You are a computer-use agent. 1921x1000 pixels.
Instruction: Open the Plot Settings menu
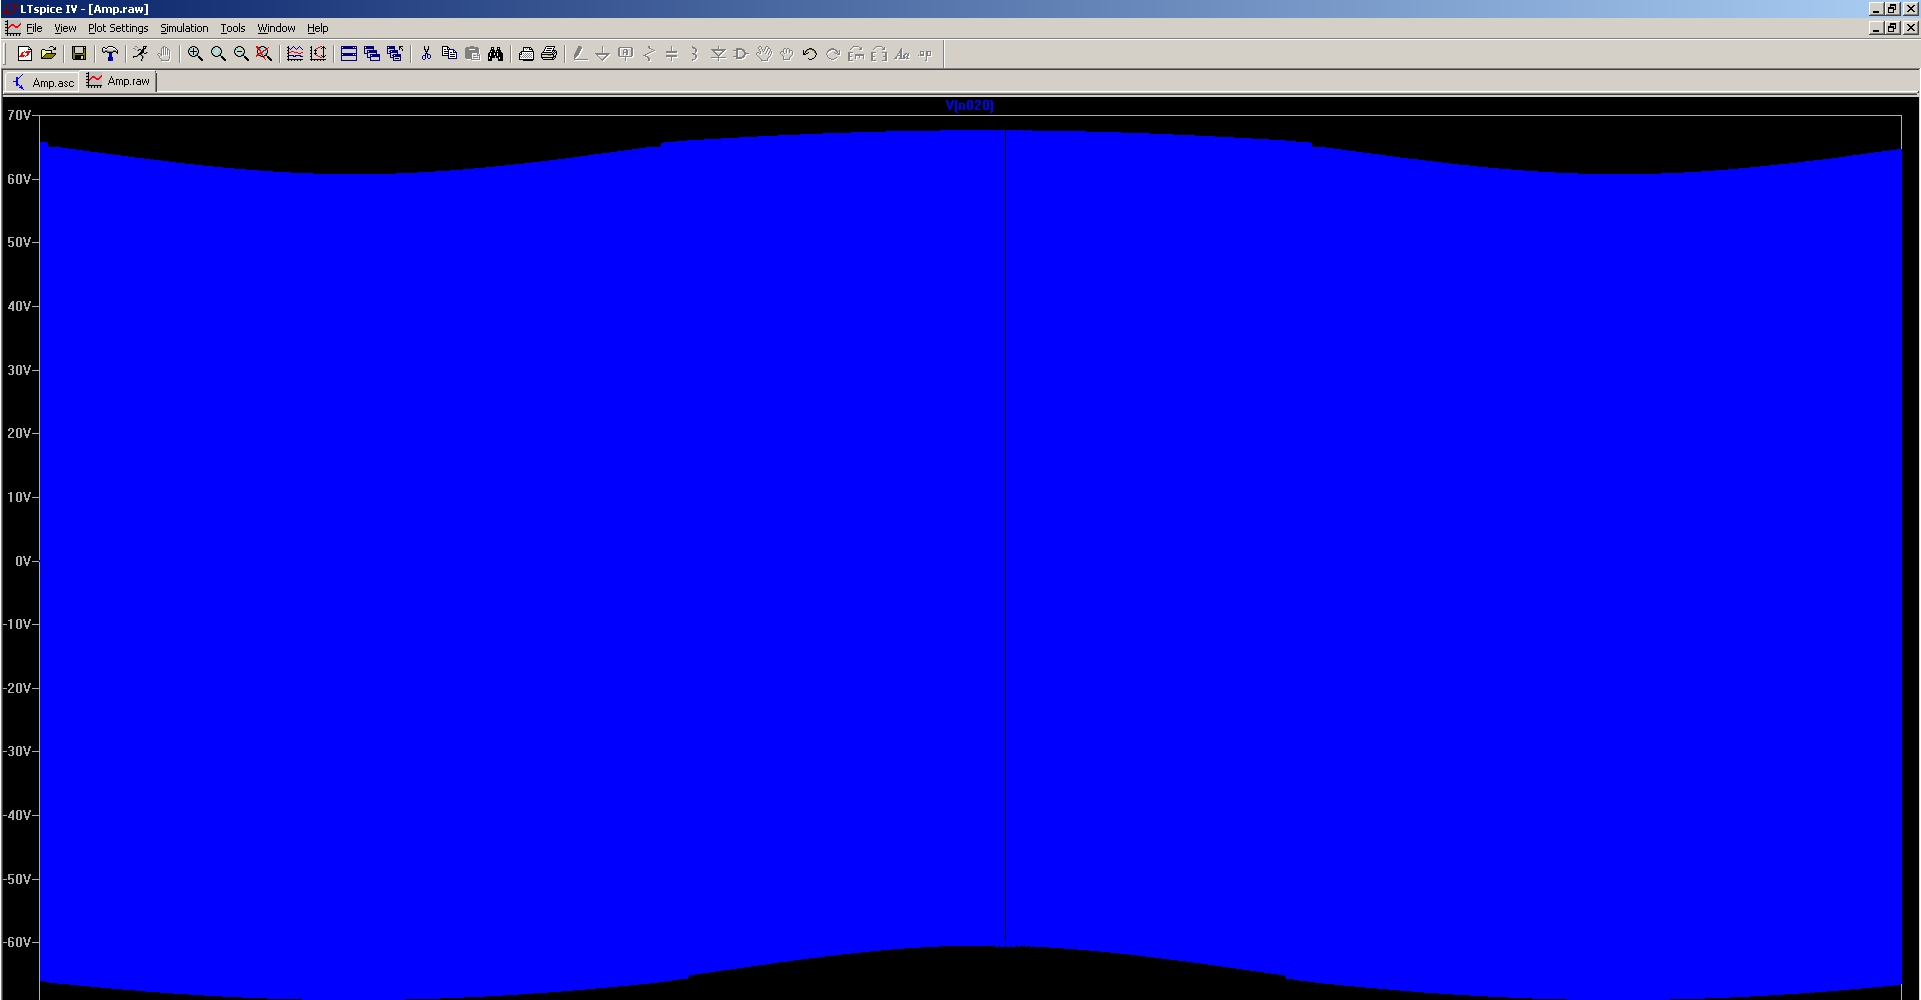click(118, 28)
